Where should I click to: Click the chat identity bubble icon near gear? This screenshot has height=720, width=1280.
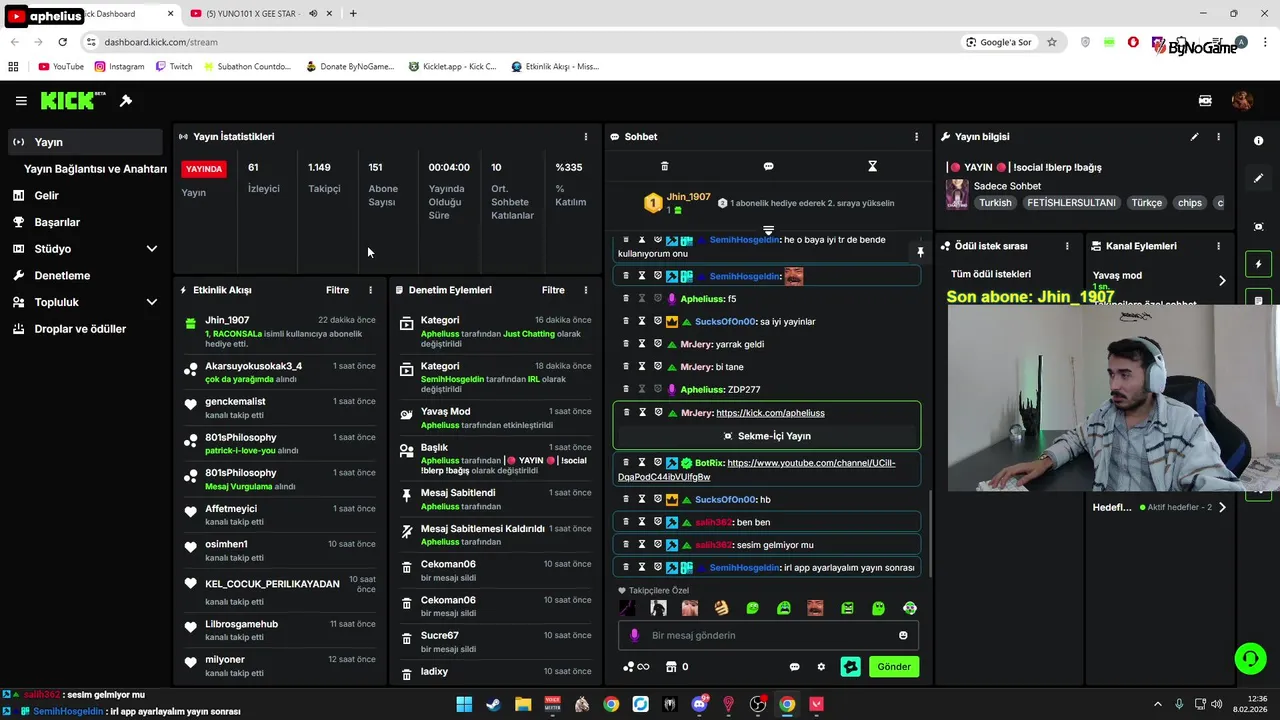795,667
